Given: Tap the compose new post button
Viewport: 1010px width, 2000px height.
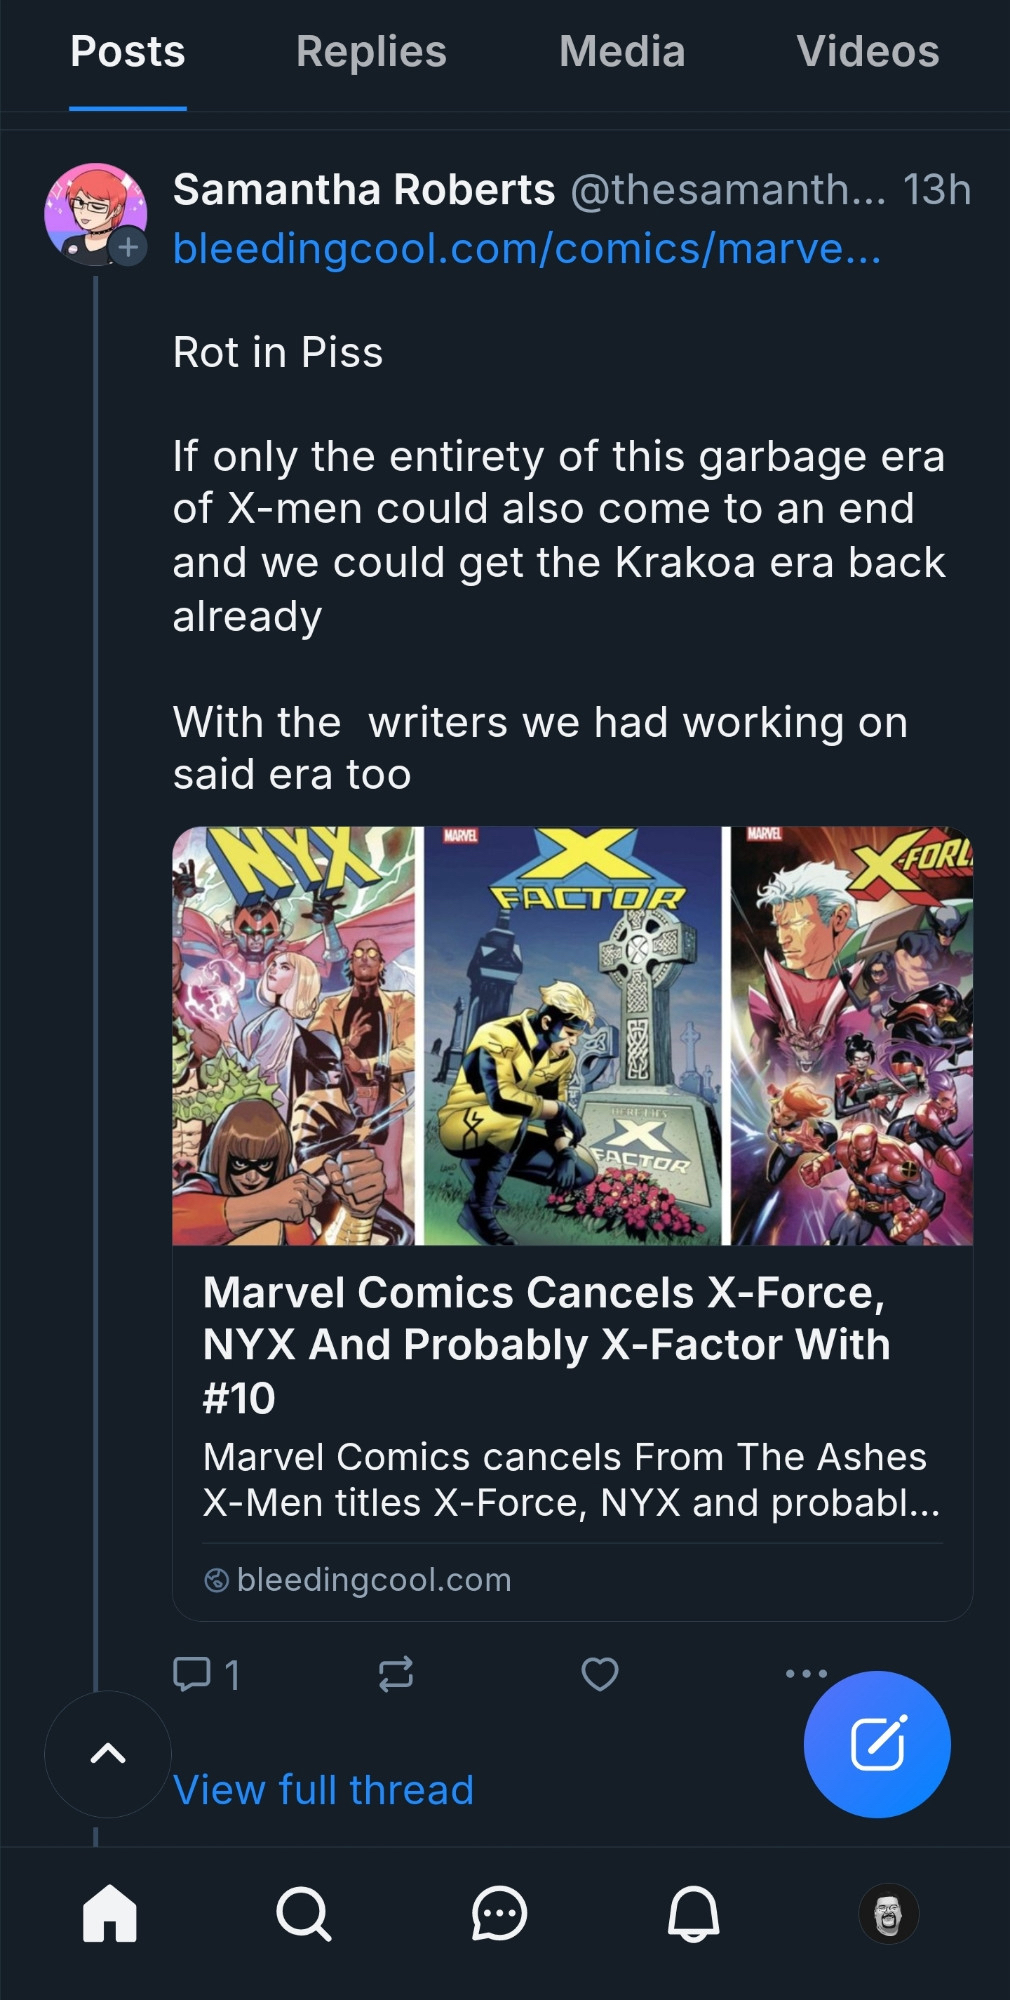Looking at the screenshot, I should click(877, 1744).
